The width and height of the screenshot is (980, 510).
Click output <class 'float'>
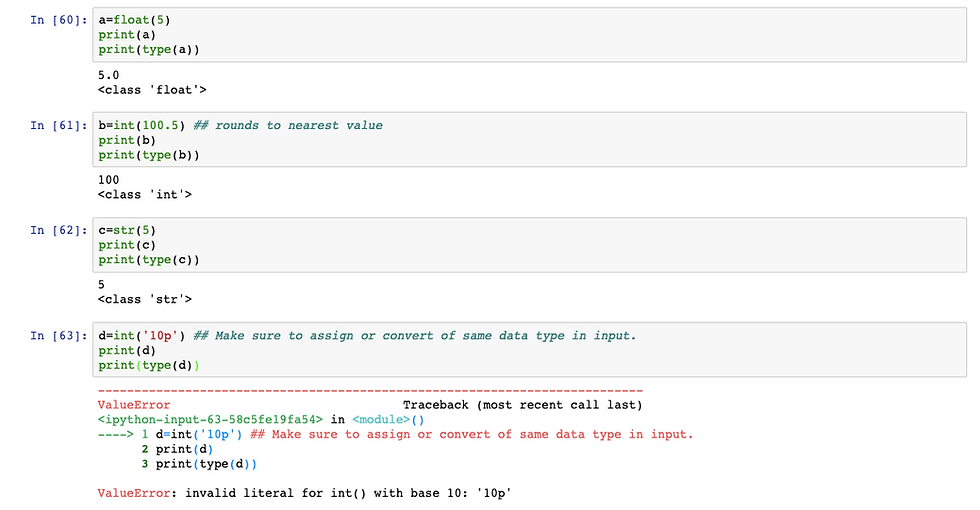152,90
